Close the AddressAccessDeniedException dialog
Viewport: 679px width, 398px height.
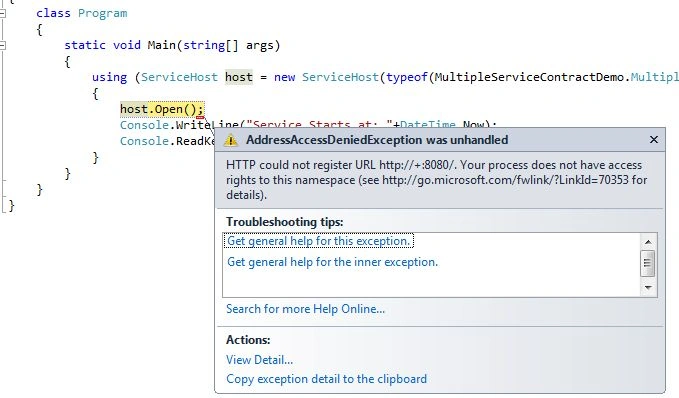[654, 139]
